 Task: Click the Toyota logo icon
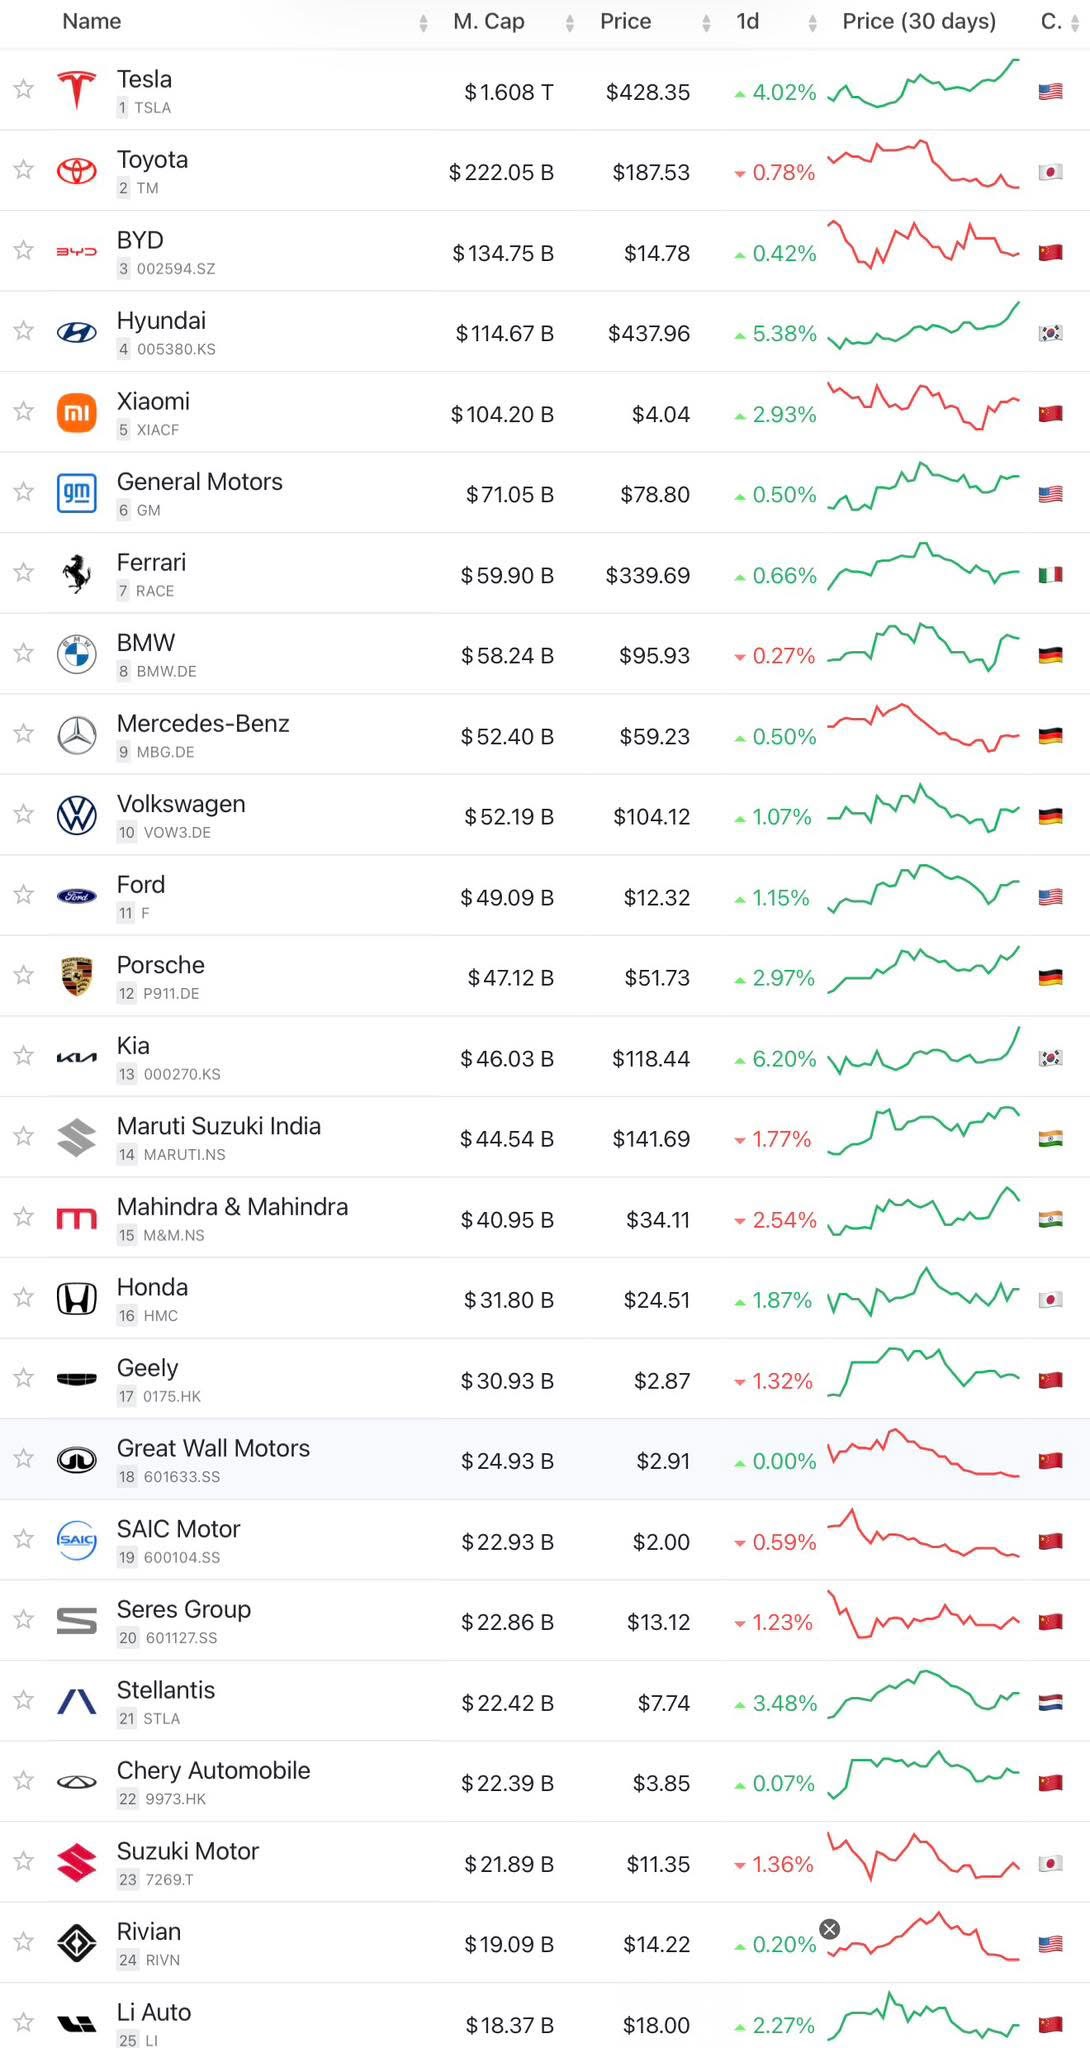point(77,172)
